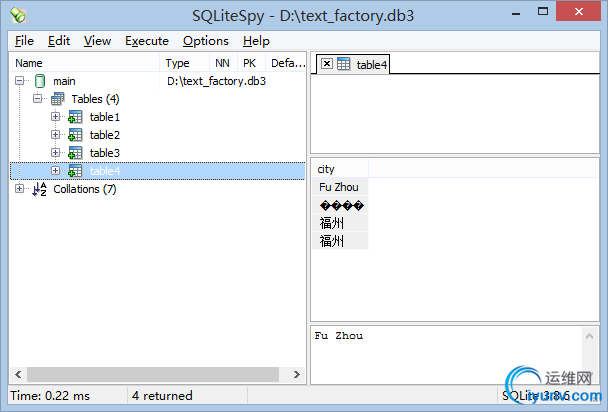The image size is (608, 412).
Task: Open the Edit menu
Action: point(59,41)
